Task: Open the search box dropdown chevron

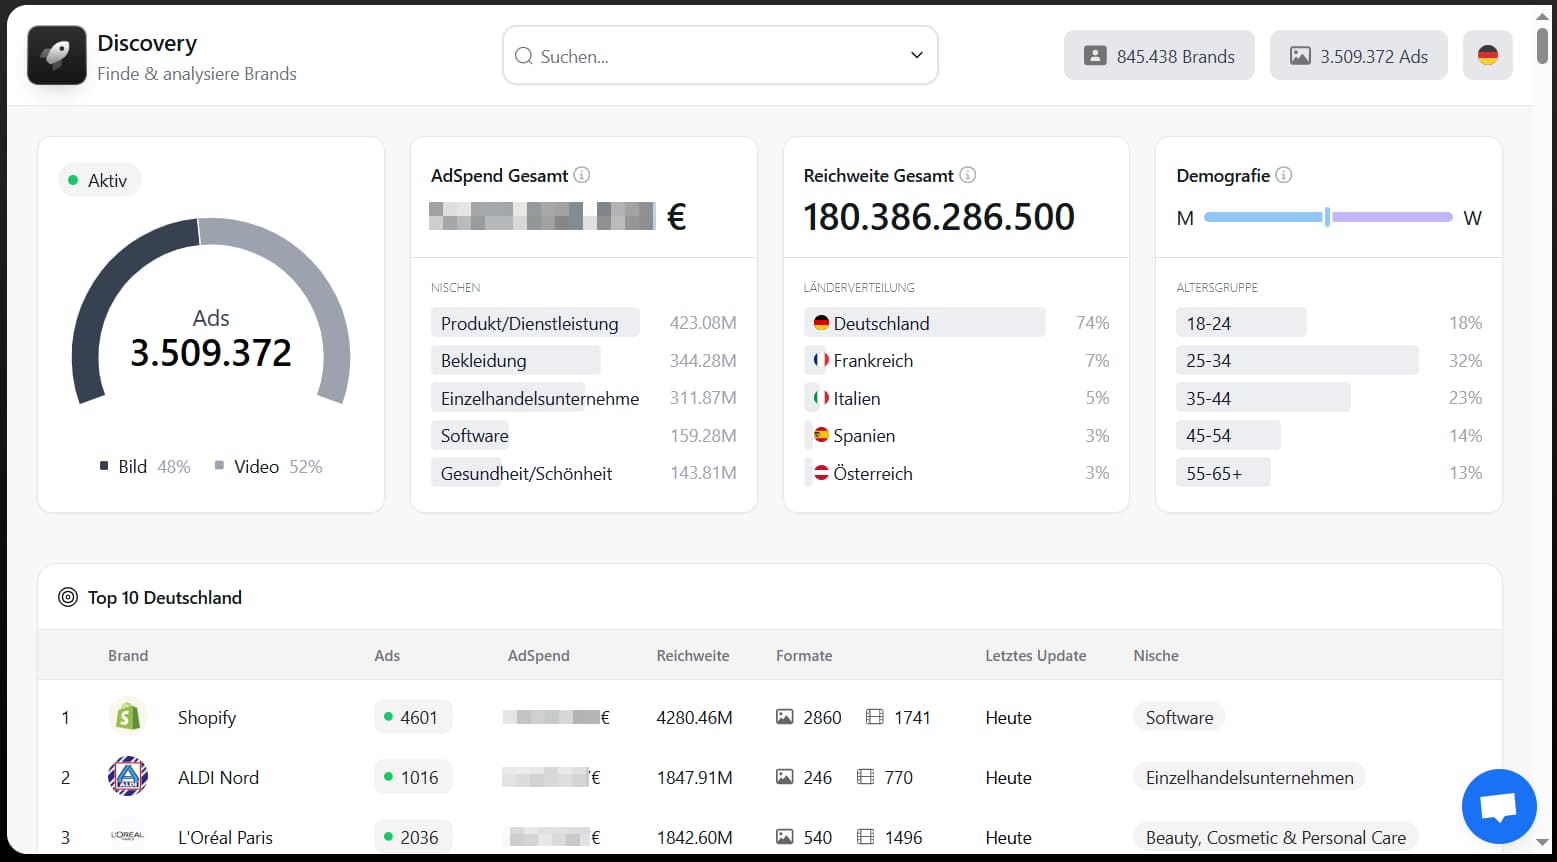Action: (916, 55)
